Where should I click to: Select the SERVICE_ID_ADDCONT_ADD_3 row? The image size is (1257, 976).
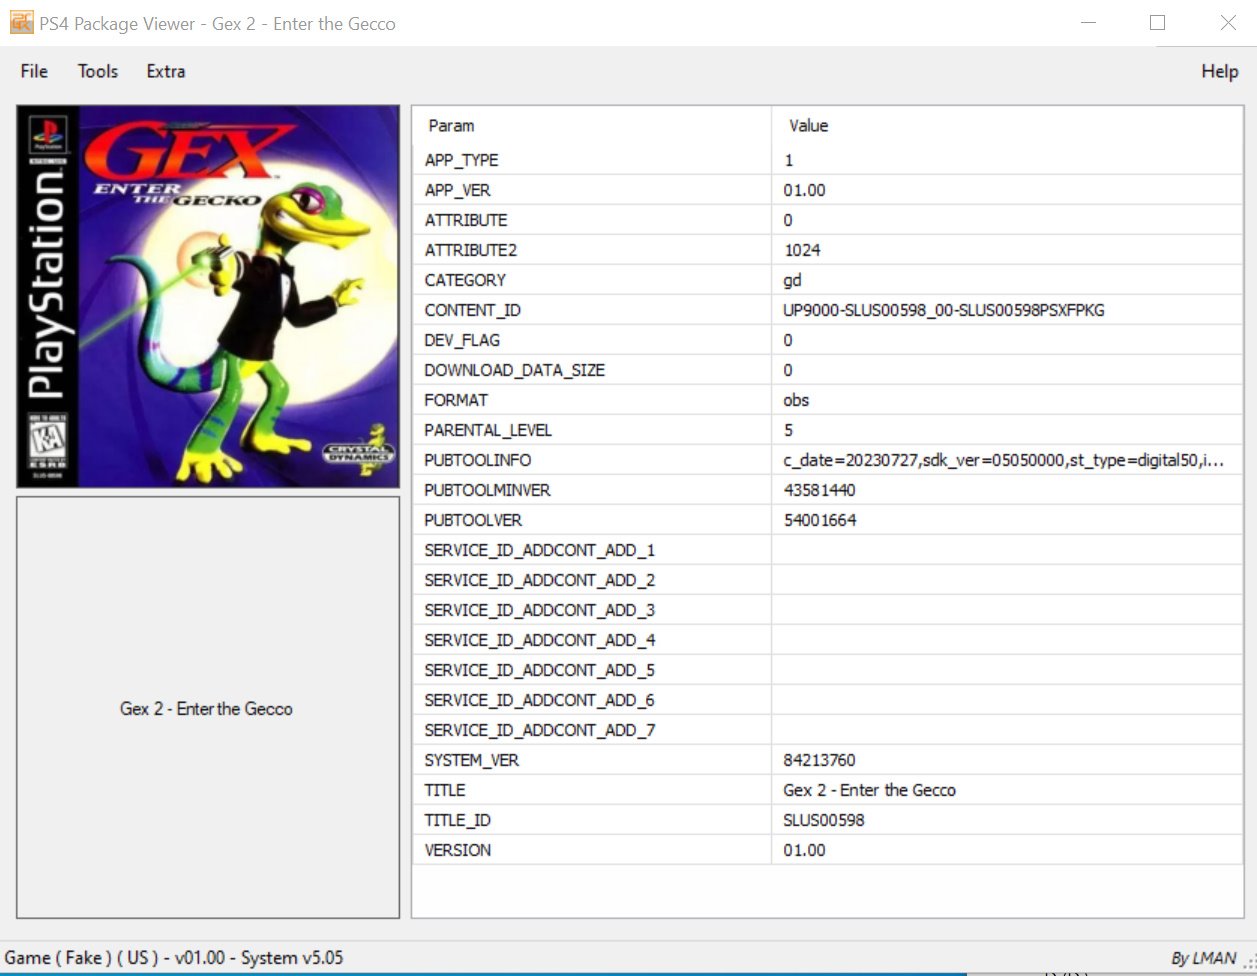[x=828, y=610]
